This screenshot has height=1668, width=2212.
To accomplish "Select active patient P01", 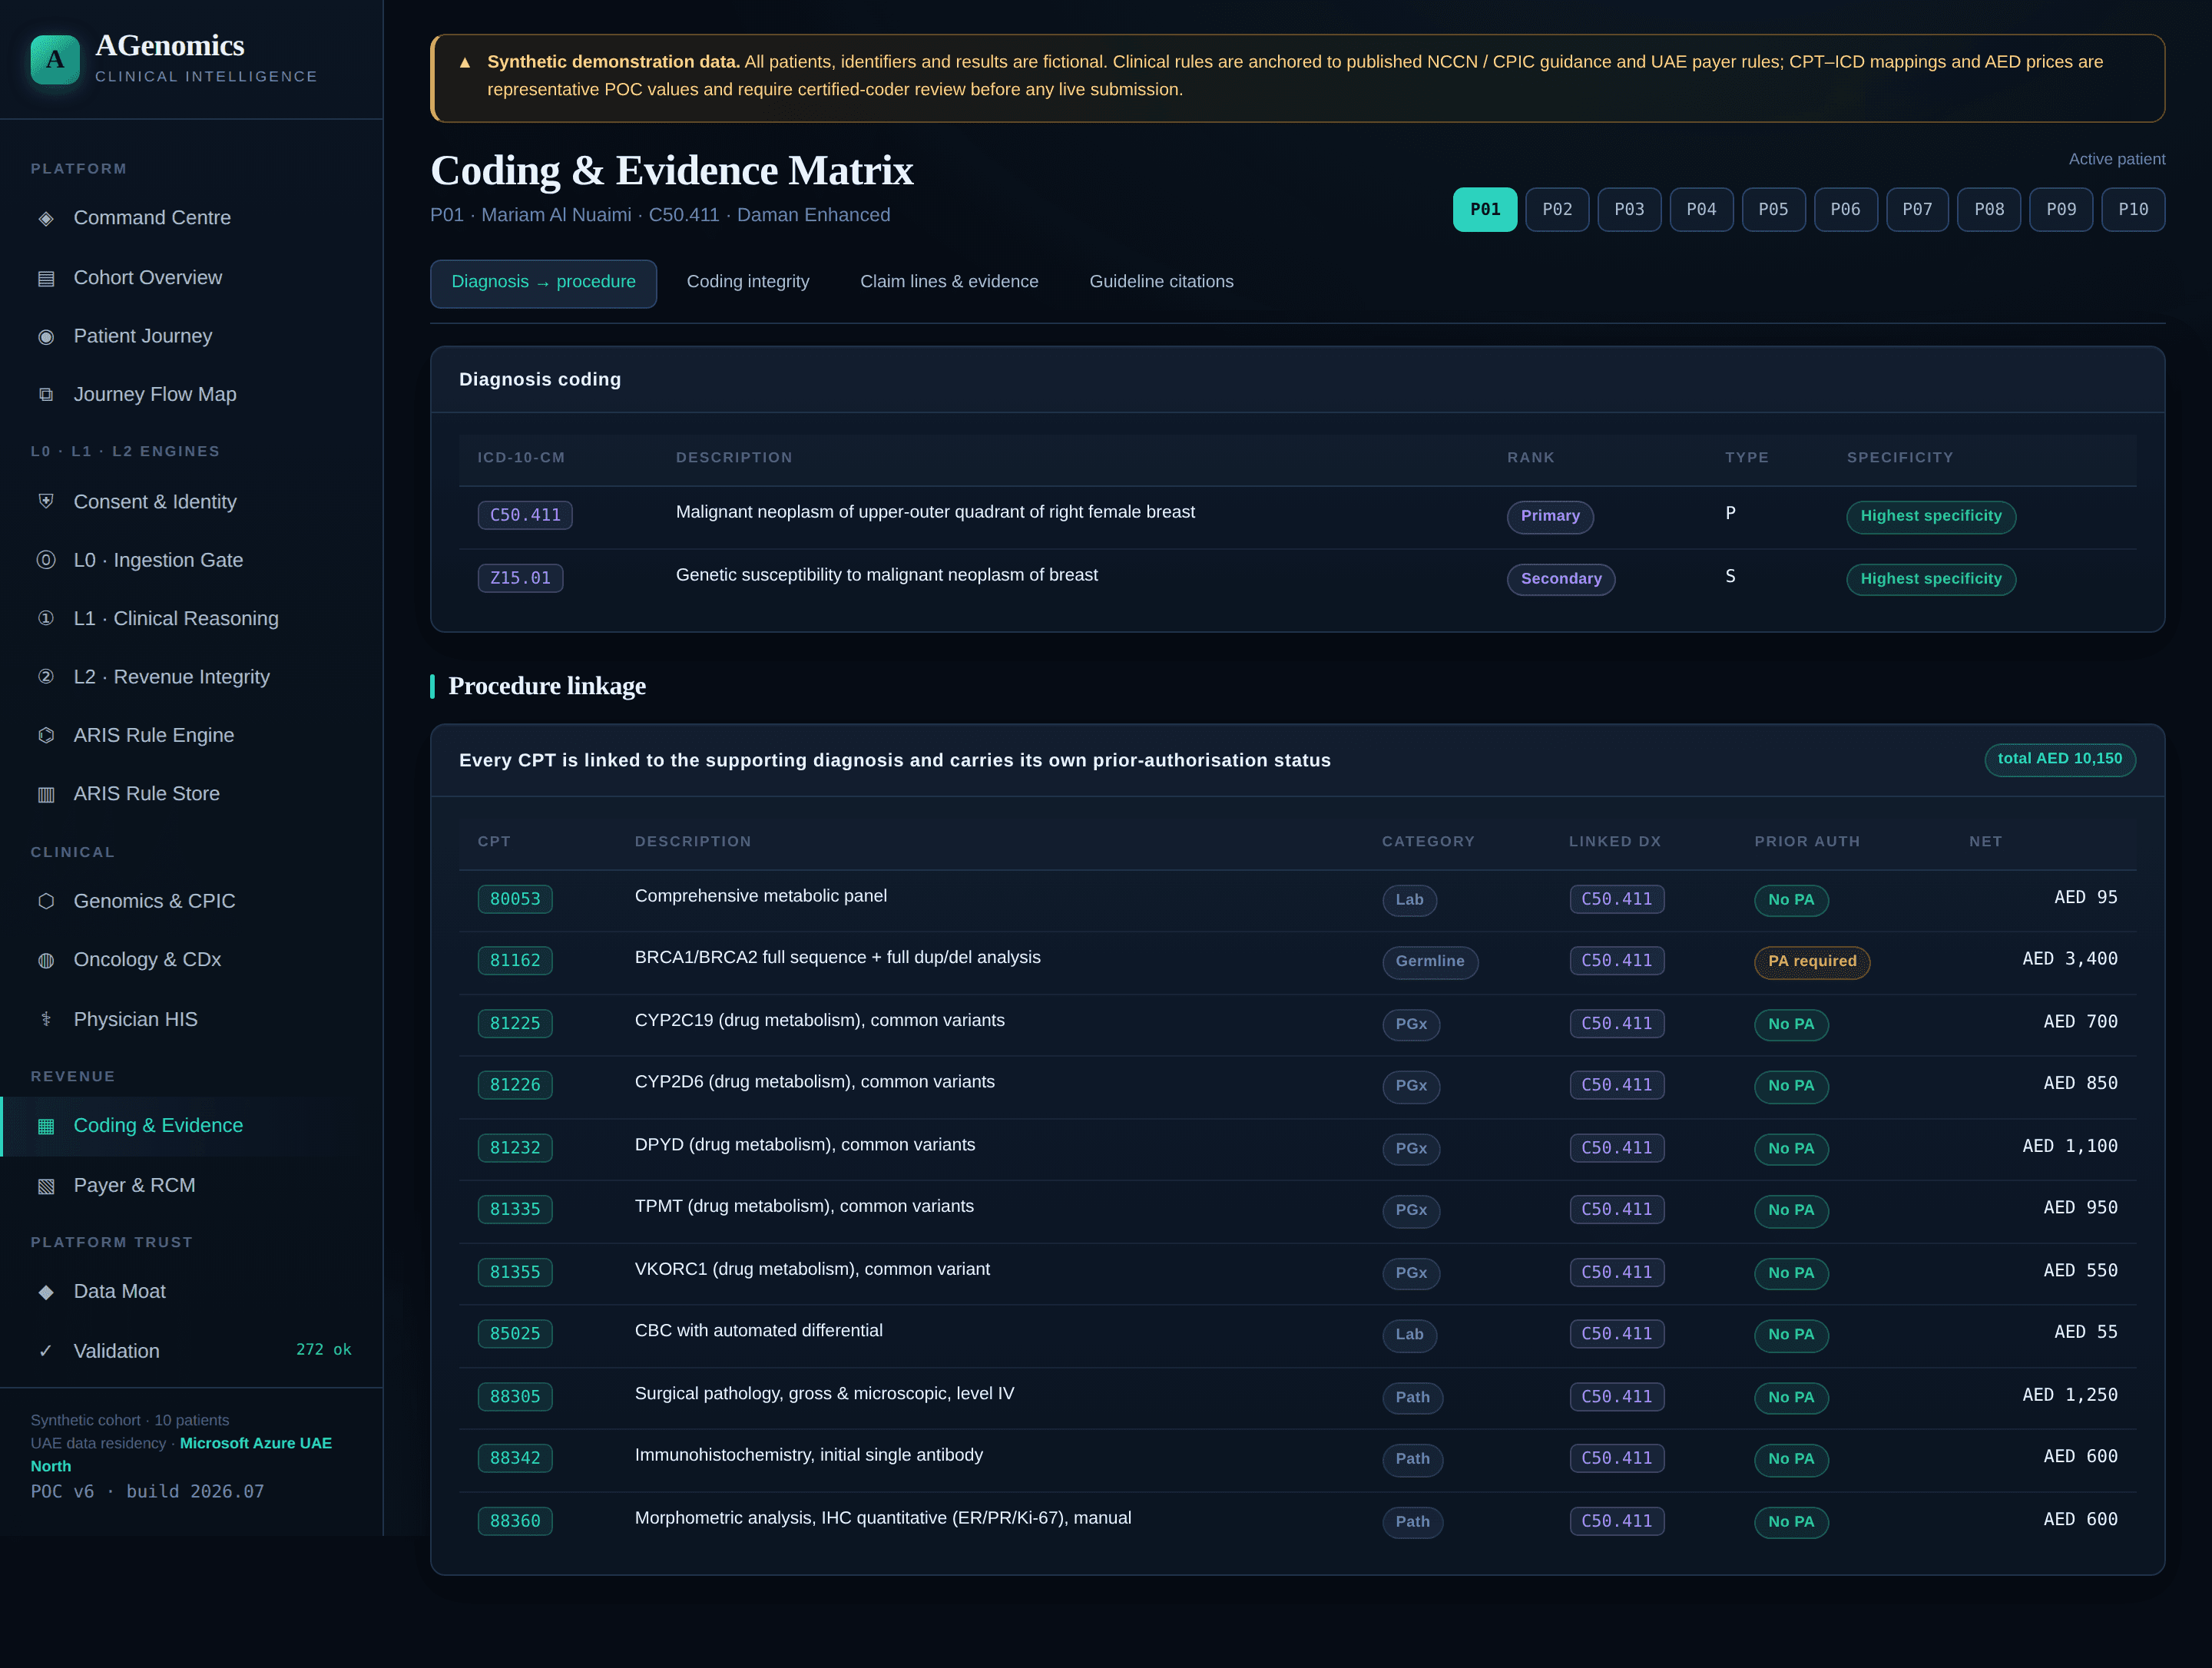I will click(1485, 210).
